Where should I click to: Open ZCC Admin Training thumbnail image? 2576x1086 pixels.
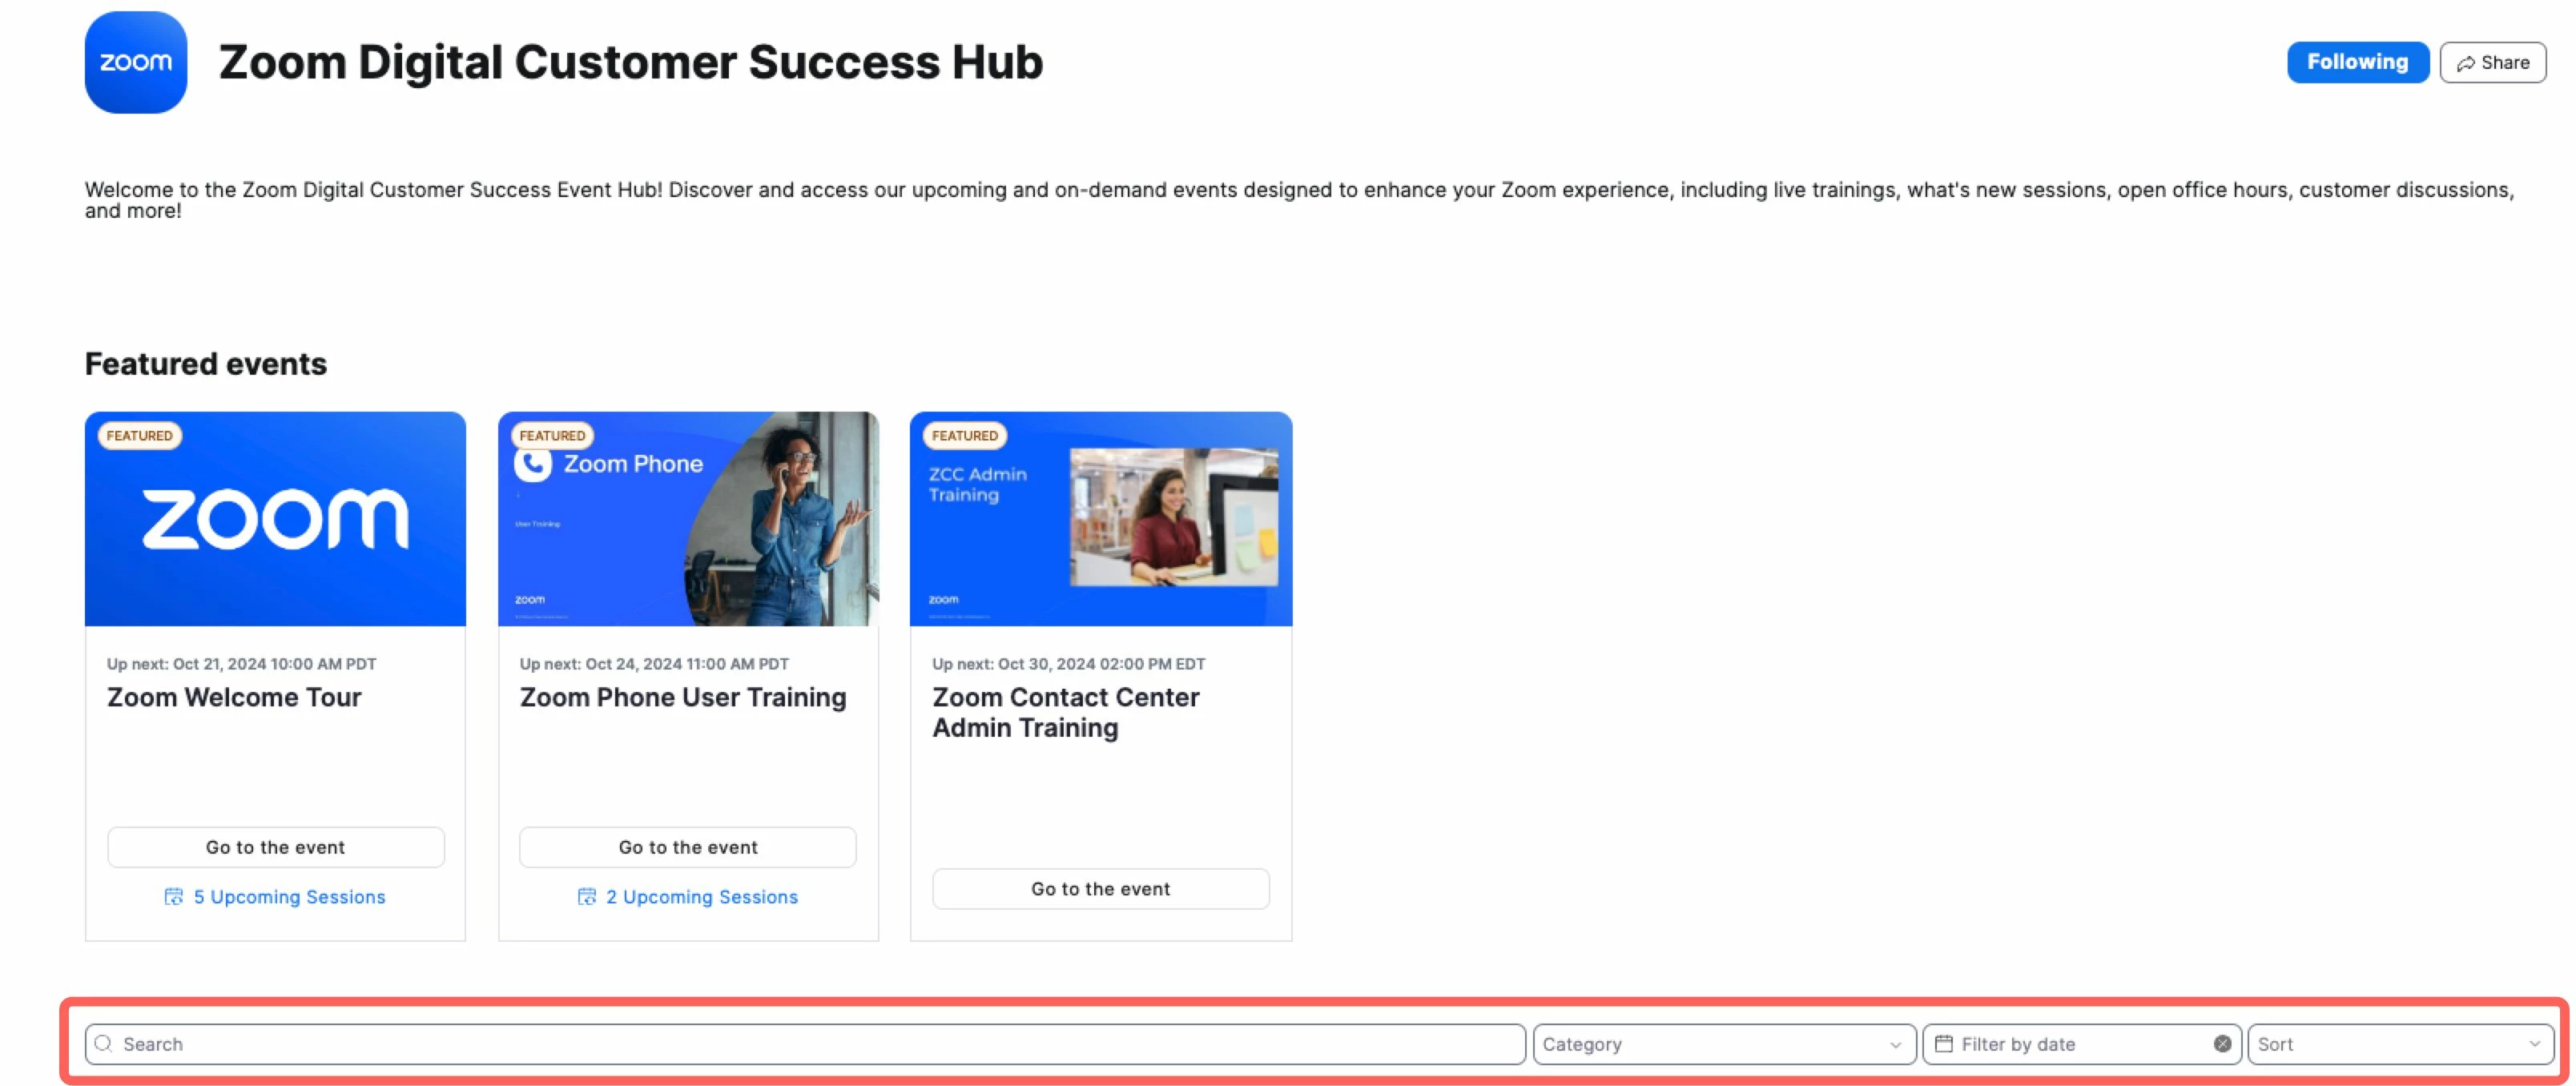click(1100, 519)
